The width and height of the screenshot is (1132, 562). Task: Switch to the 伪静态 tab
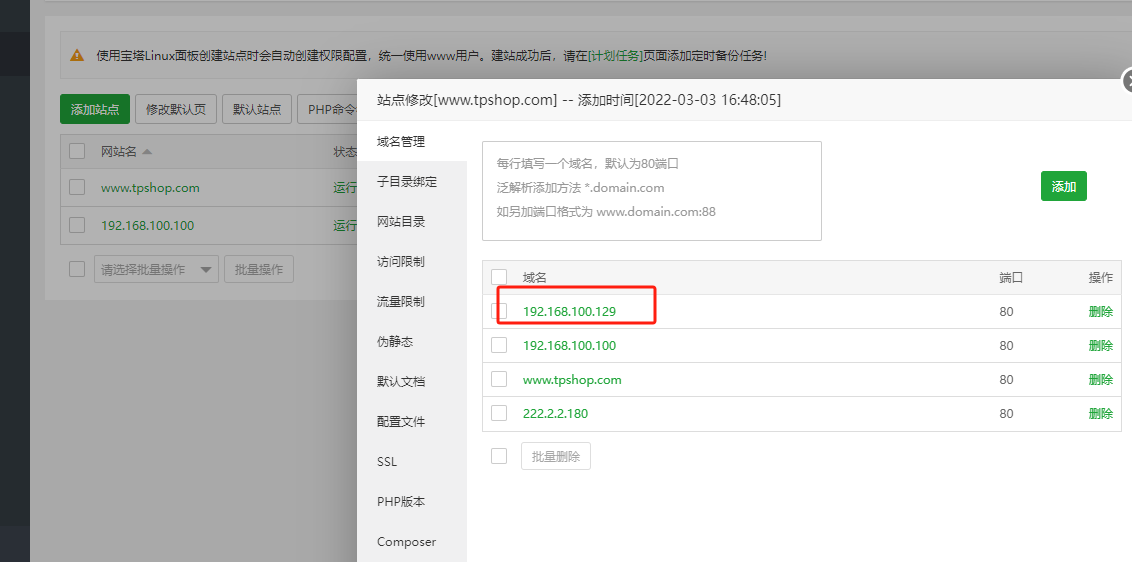tap(395, 342)
